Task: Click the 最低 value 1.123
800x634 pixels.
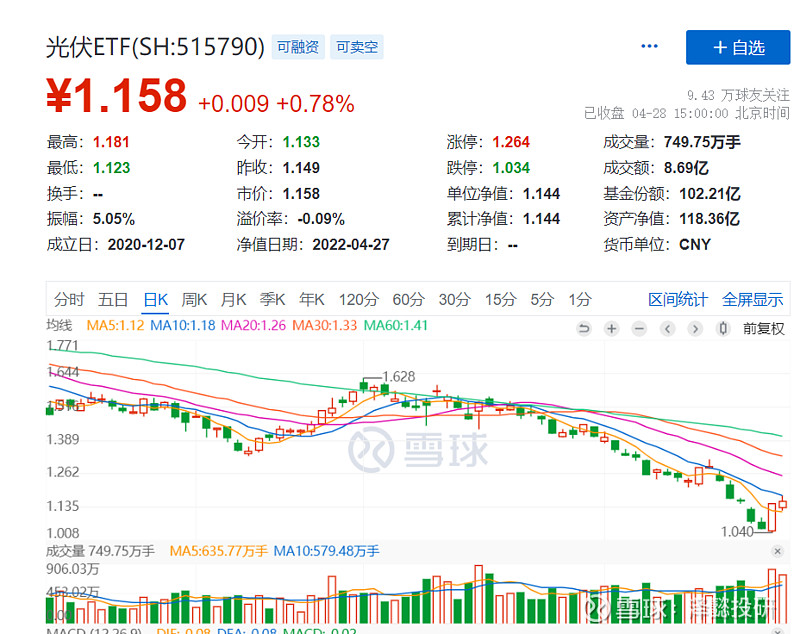Action: (111, 168)
